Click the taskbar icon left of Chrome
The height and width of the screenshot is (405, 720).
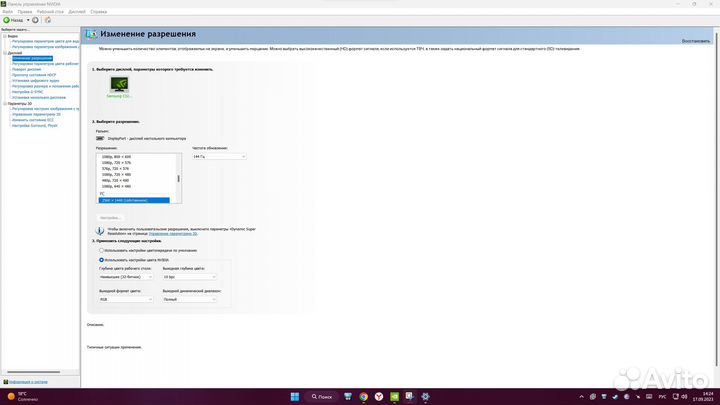(x=348, y=397)
